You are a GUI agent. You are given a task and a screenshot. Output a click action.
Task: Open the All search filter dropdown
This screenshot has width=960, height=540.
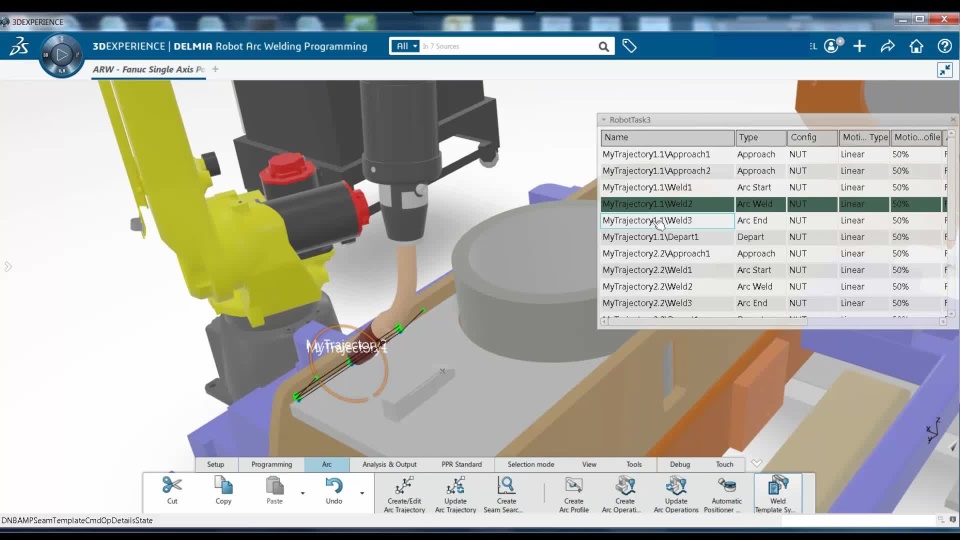(x=406, y=46)
